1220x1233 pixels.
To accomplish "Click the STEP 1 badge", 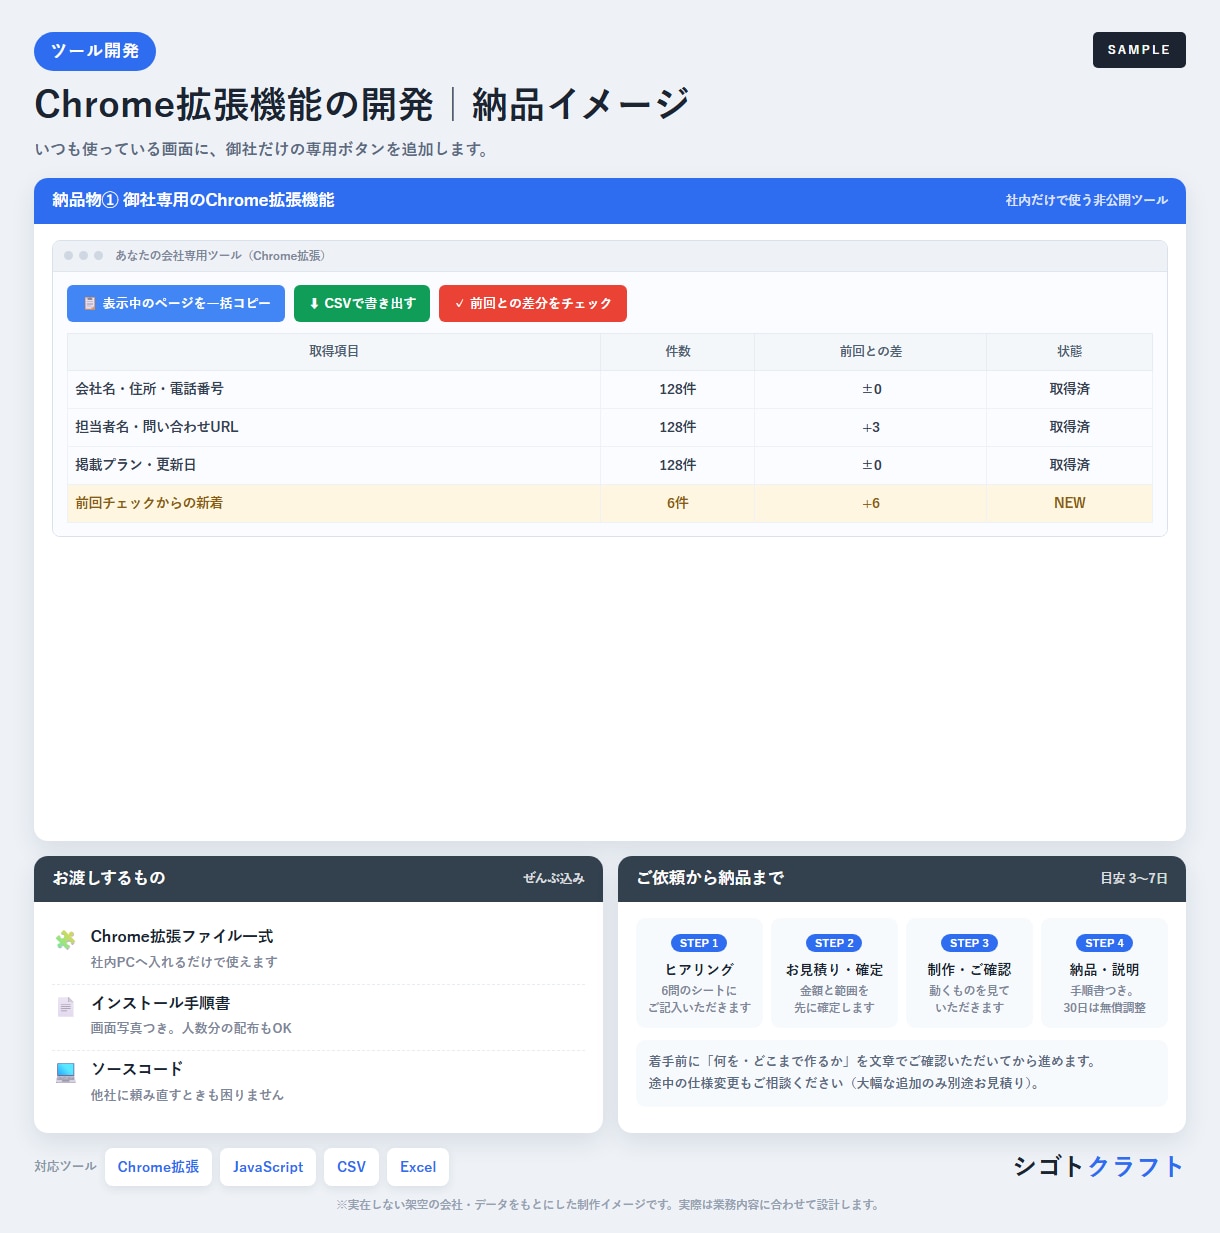I will tap(699, 943).
